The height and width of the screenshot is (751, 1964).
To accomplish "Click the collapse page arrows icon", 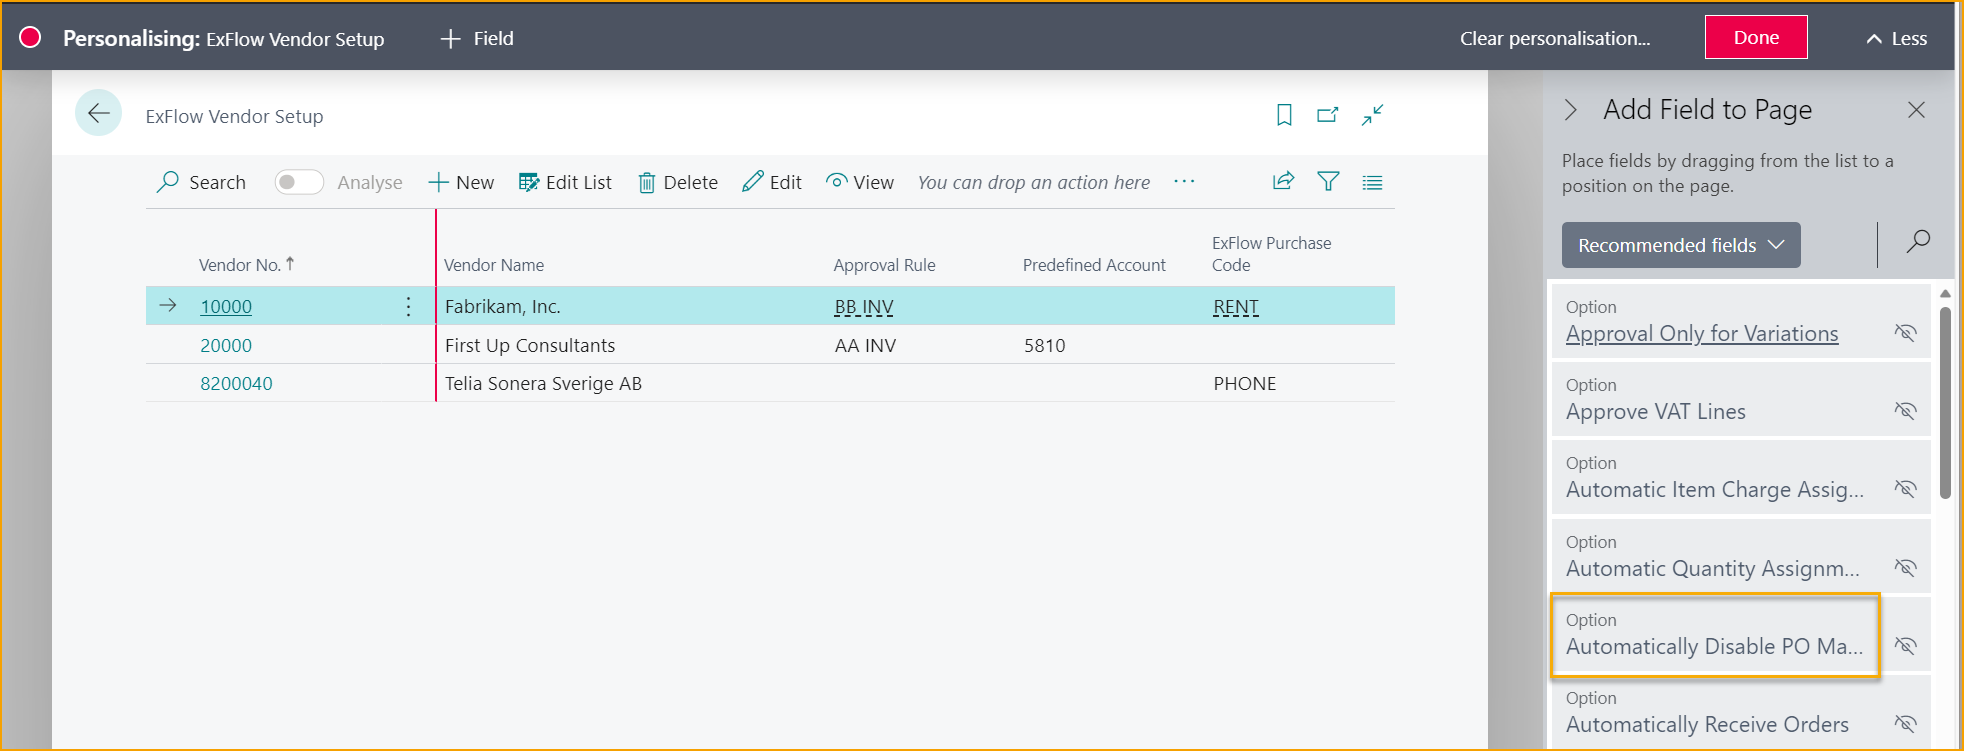I will [1372, 115].
